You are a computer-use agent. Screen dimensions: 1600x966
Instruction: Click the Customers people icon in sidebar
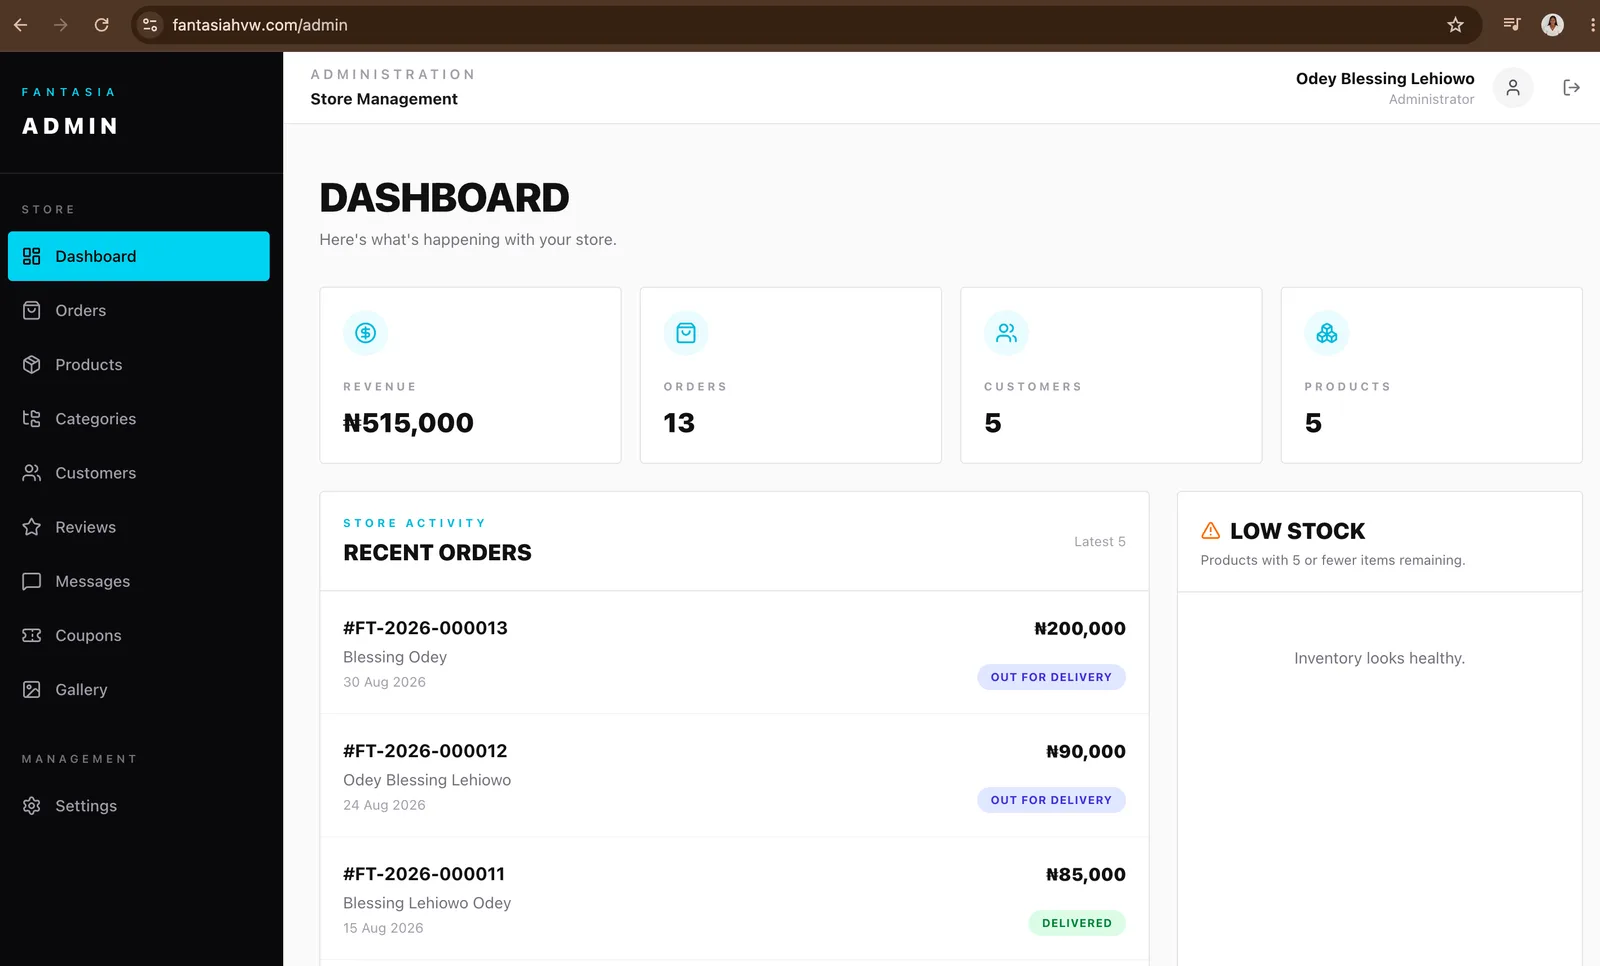coord(32,472)
